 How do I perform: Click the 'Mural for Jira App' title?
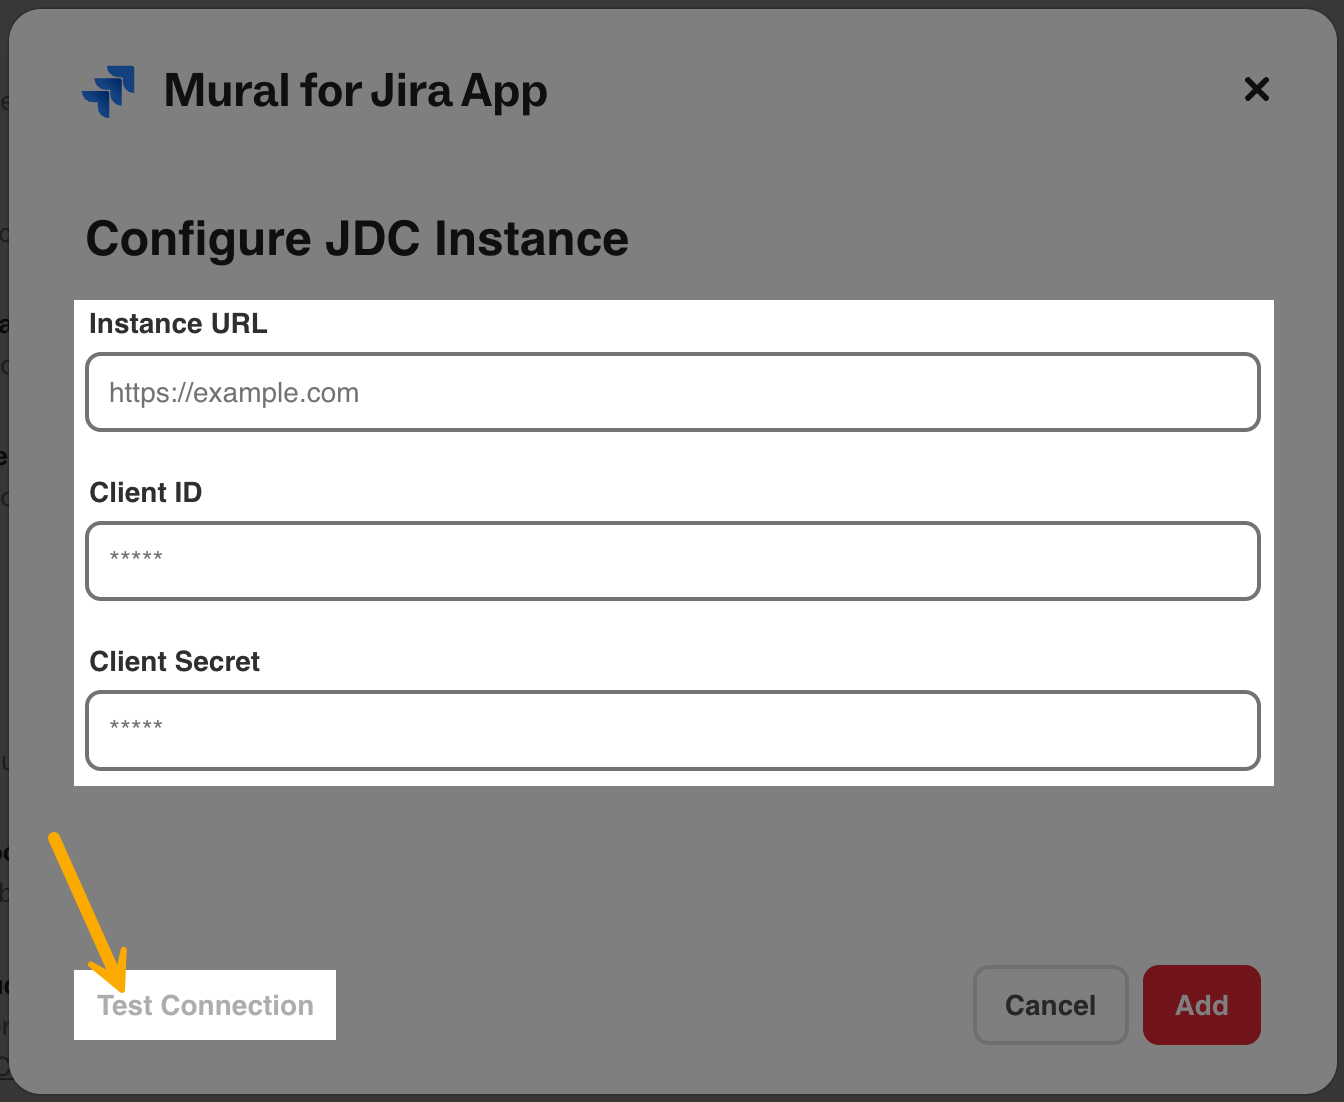pyautogui.click(x=355, y=90)
